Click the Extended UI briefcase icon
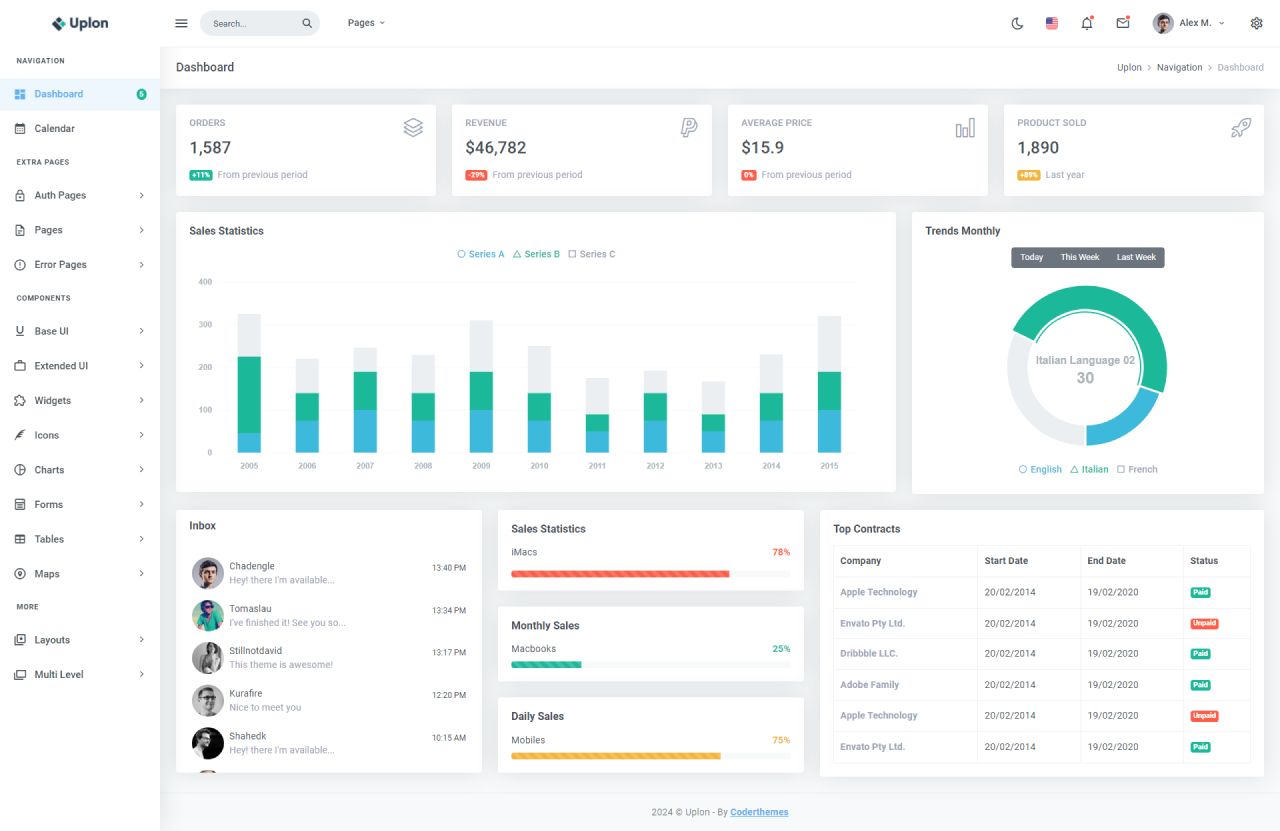This screenshot has height=831, width=1280. [x=20, y=366]
